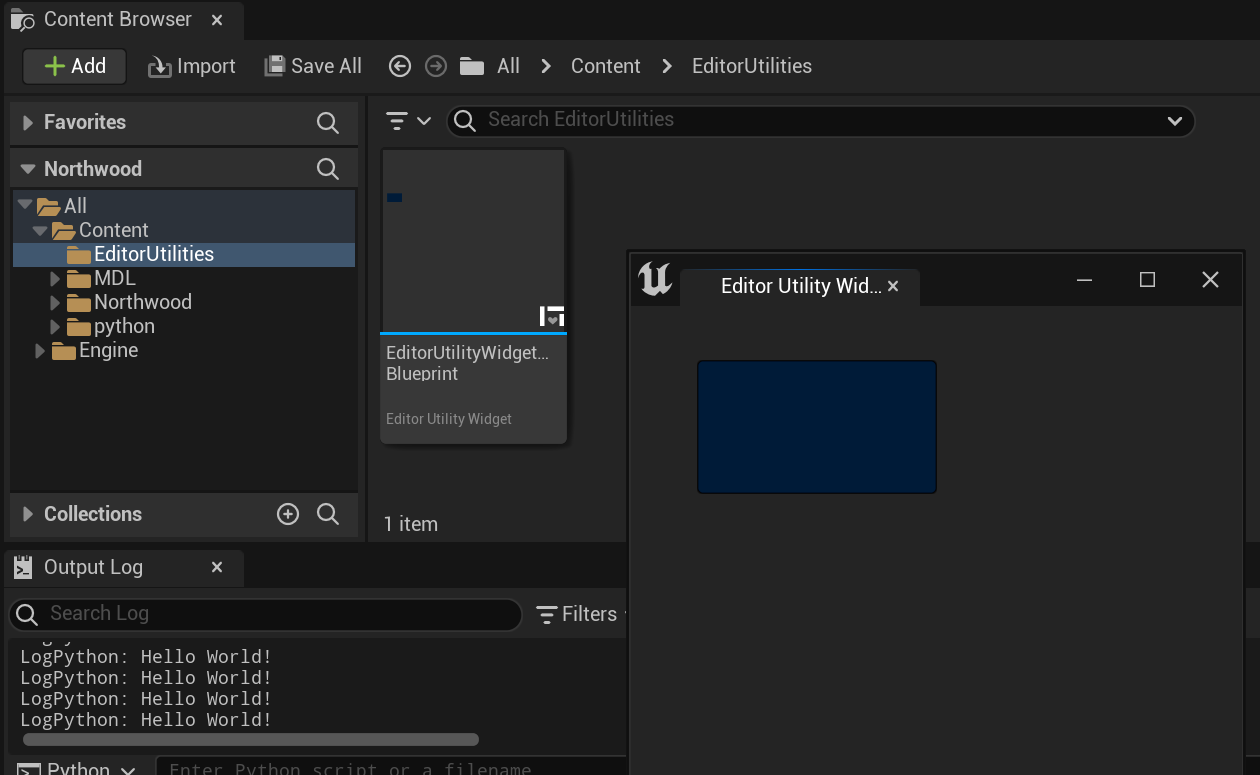Click the folder icon before the All breadcrumb

[x=471, y=66]
